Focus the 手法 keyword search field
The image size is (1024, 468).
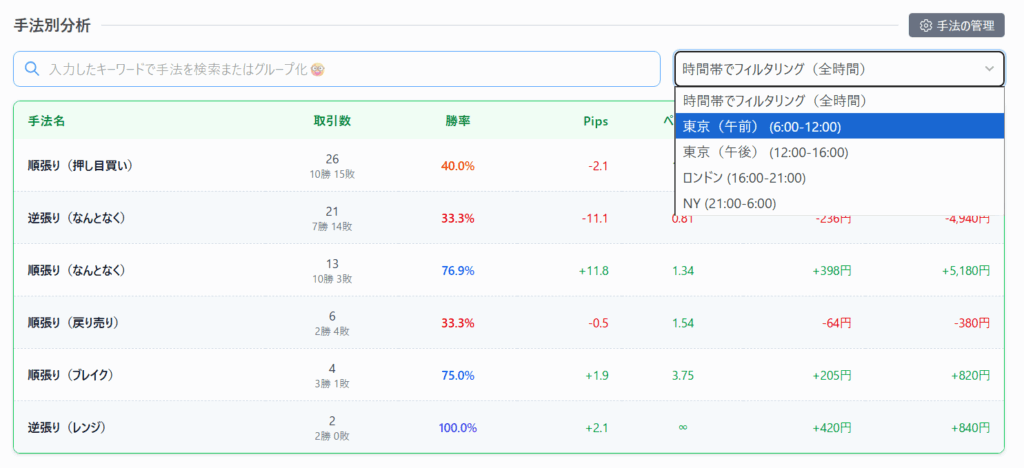[x=340, y=69]
